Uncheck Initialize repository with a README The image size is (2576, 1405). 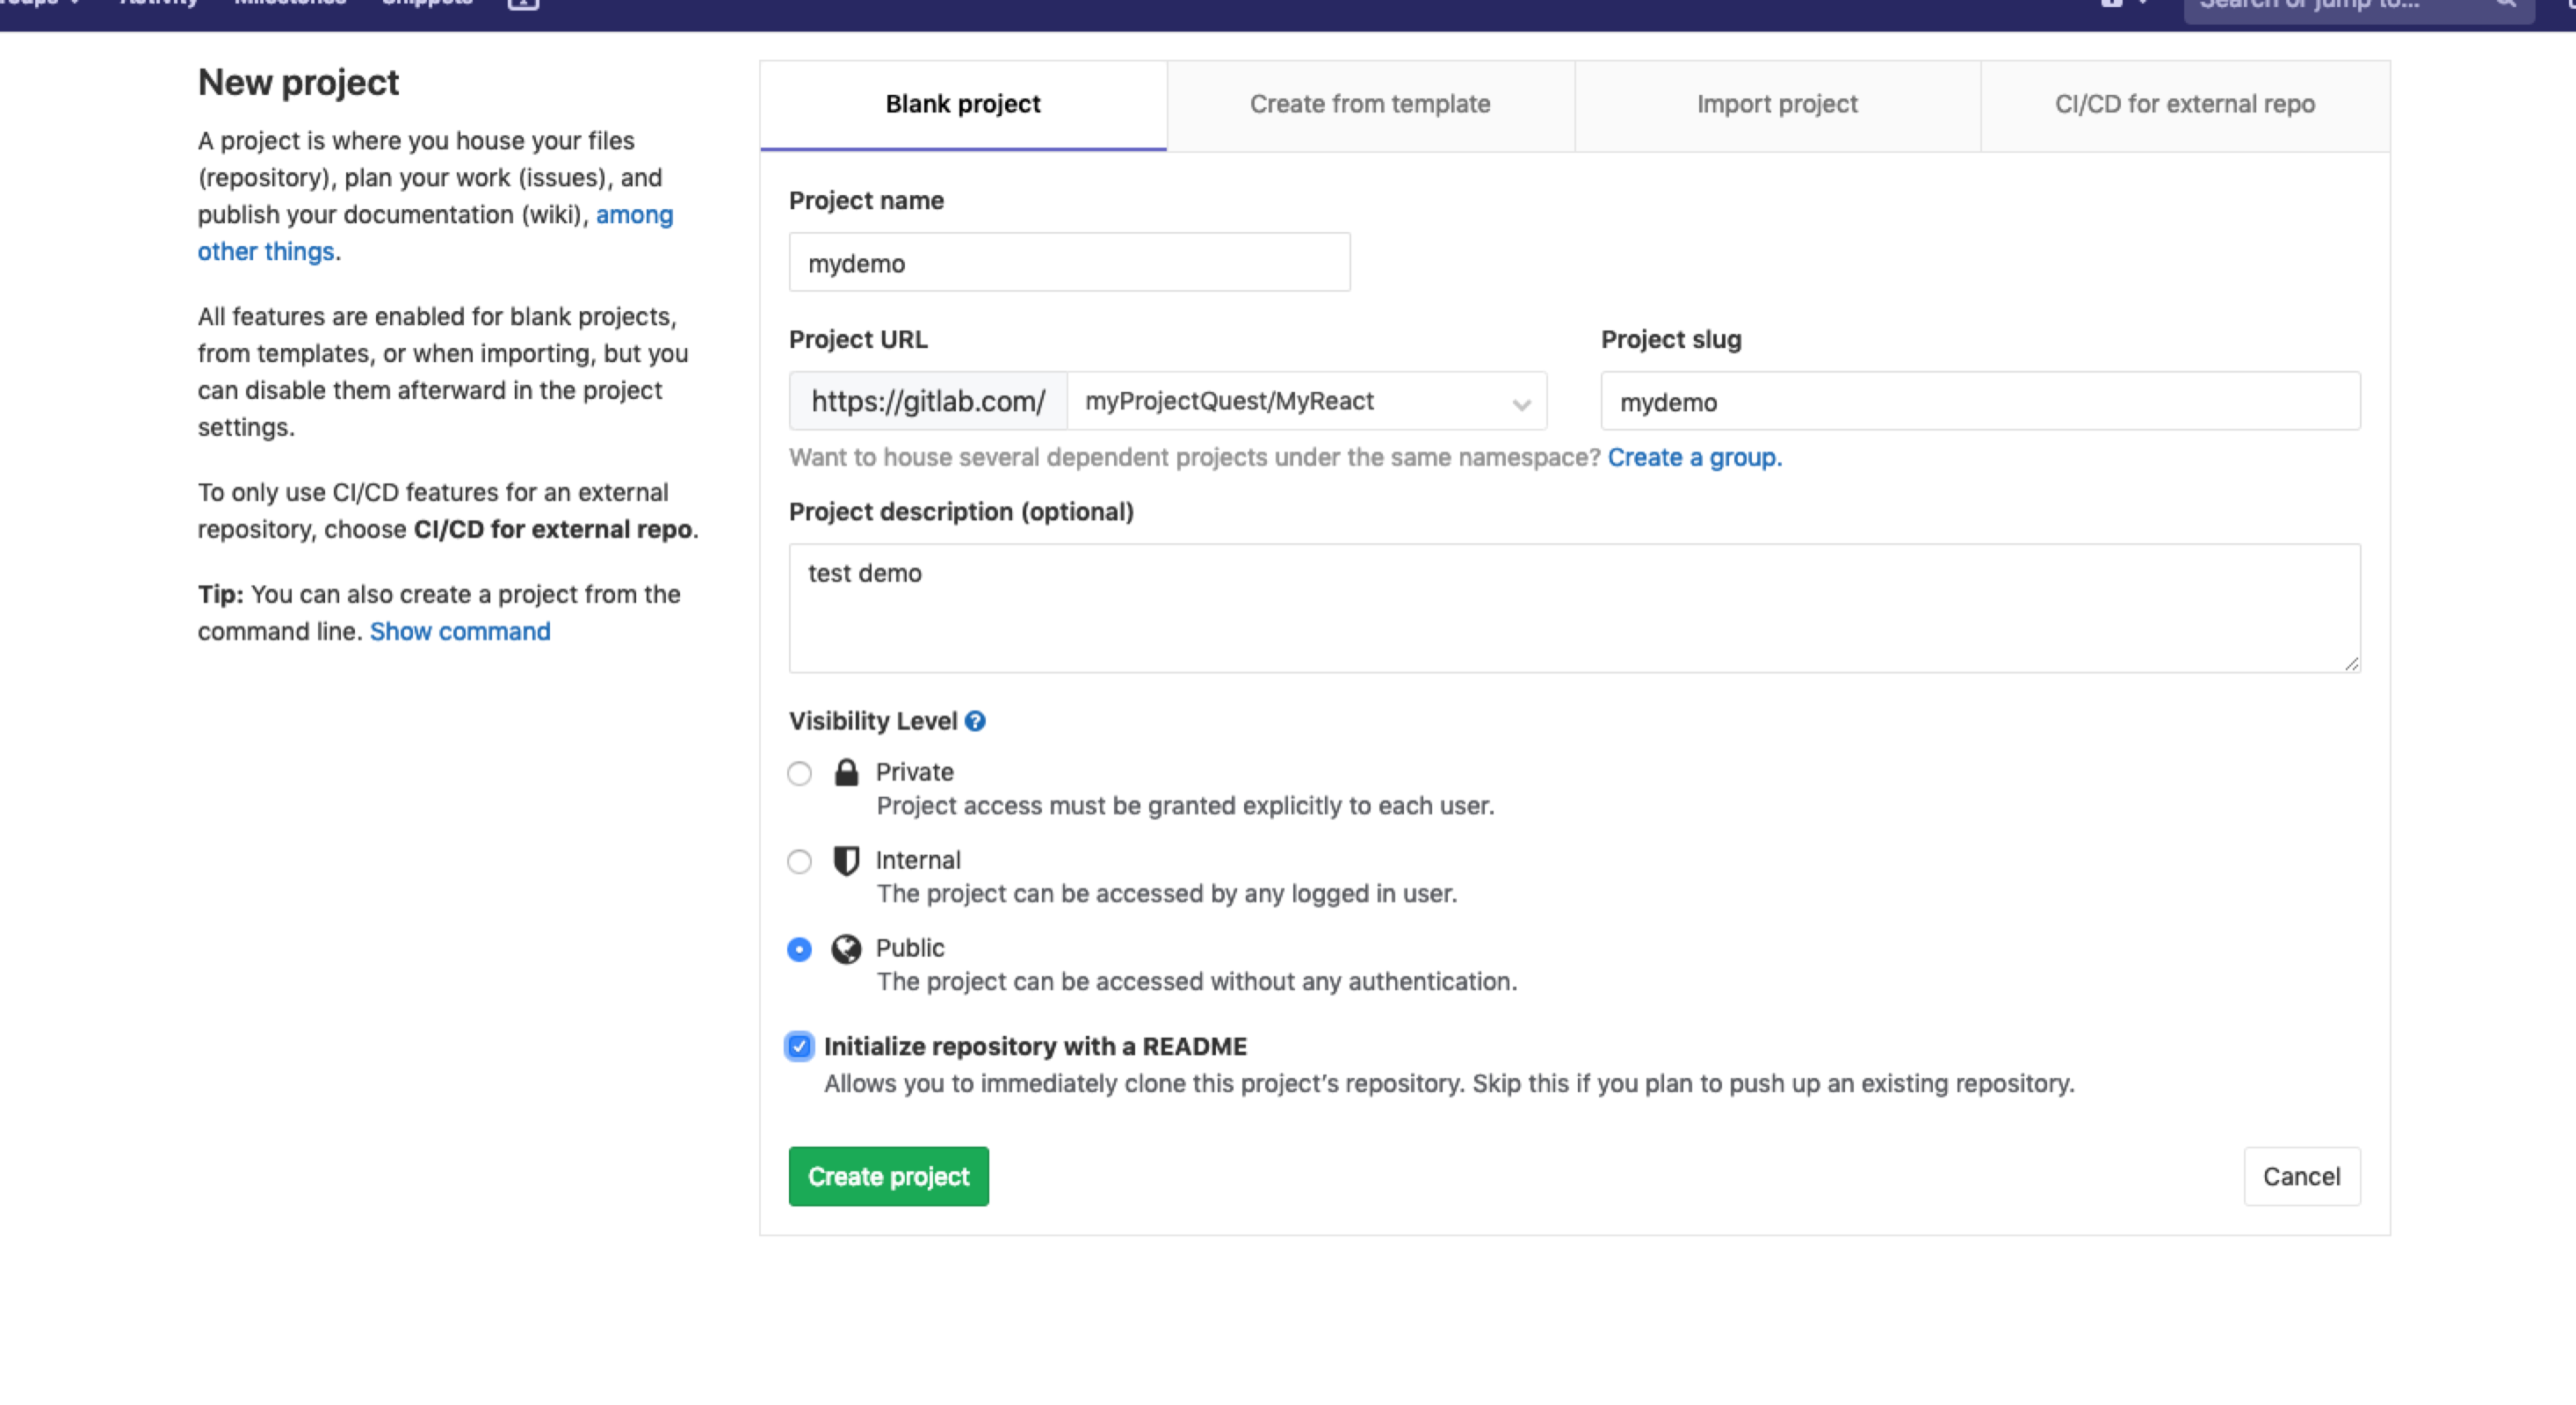click(799, 1047)
